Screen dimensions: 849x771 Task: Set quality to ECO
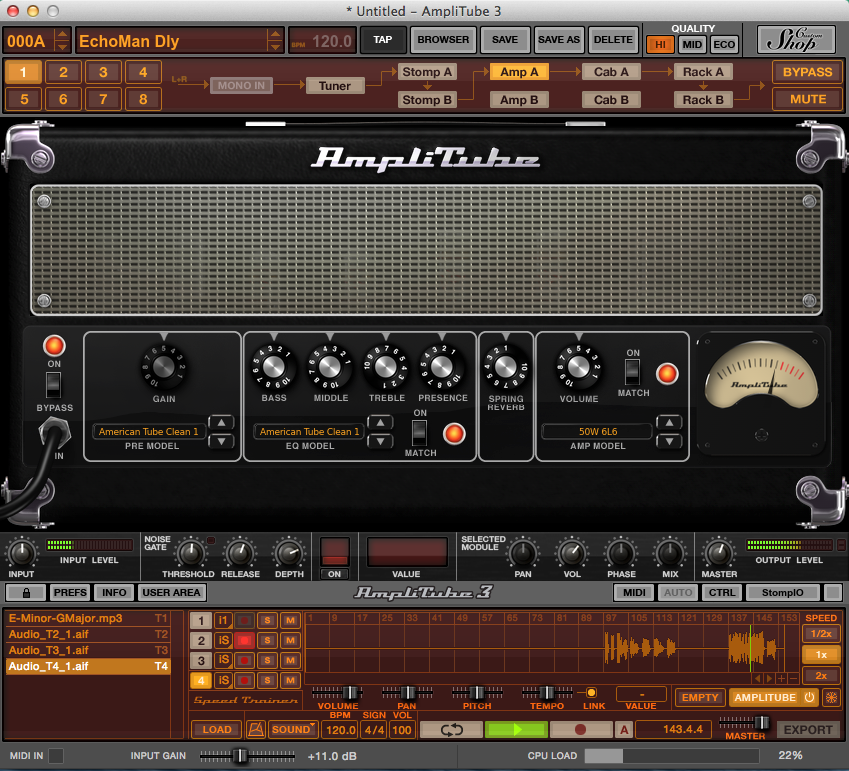(724, 44)
